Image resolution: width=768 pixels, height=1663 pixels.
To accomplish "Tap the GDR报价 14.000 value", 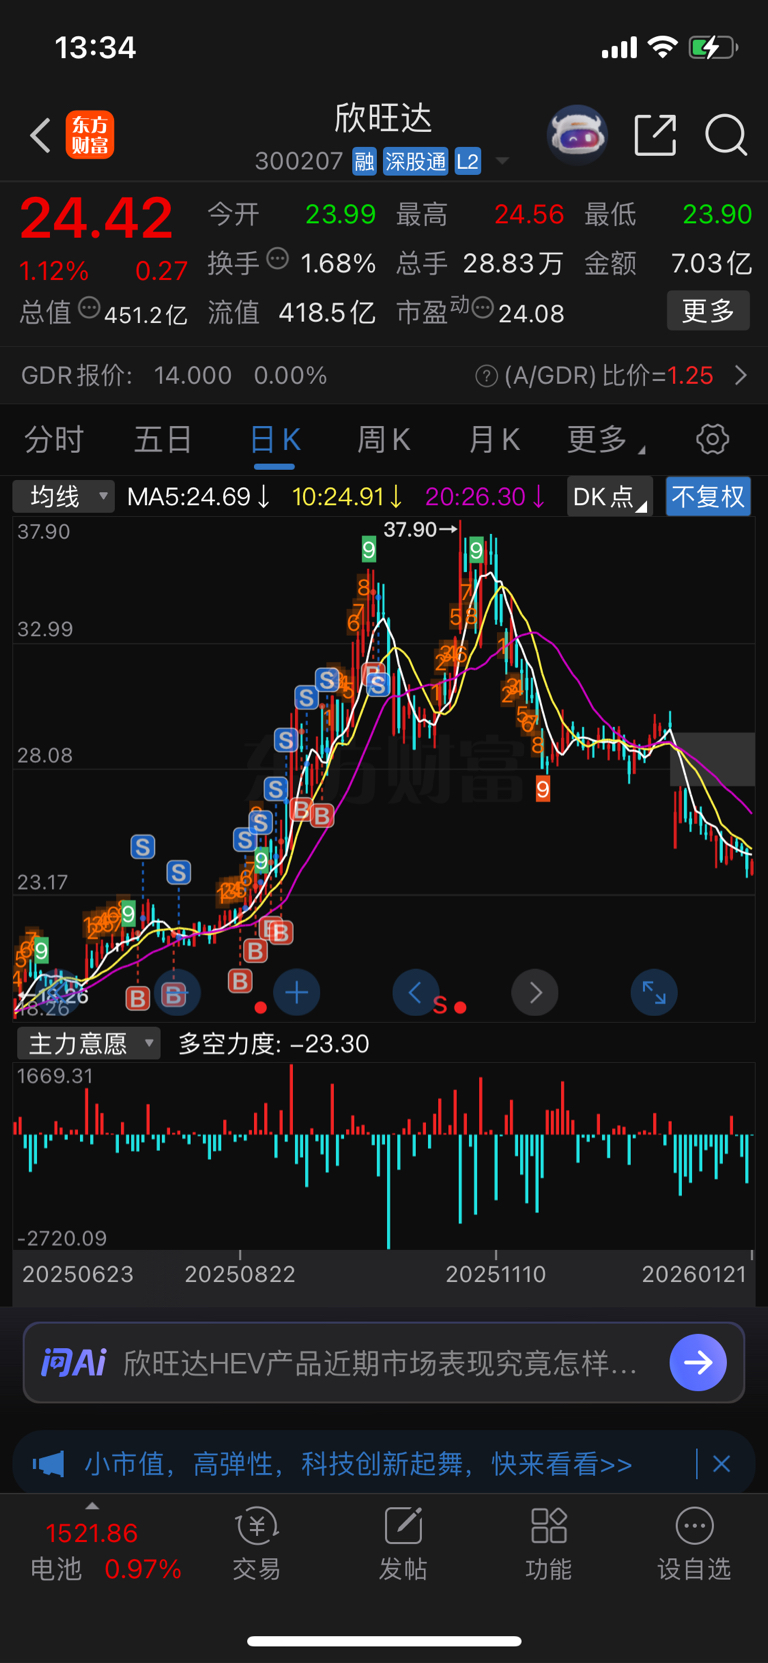I will pyautogui.click(x=192, y=376).
